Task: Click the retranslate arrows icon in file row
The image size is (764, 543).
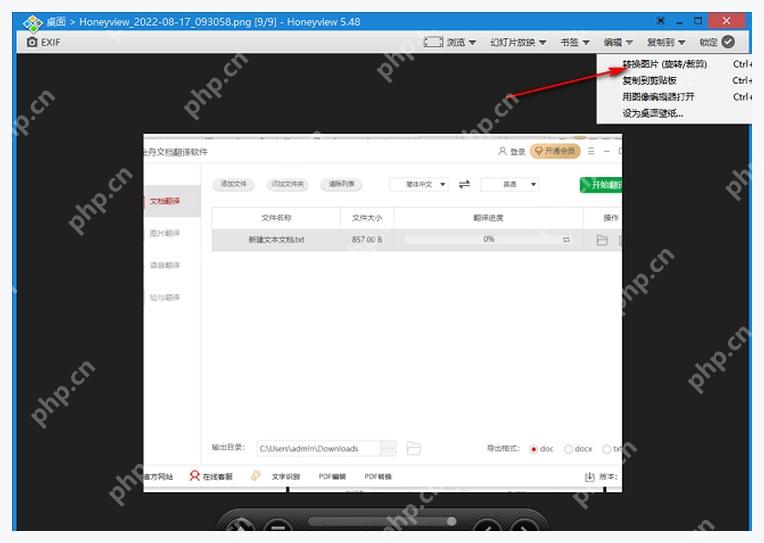Action: point(566,240)
